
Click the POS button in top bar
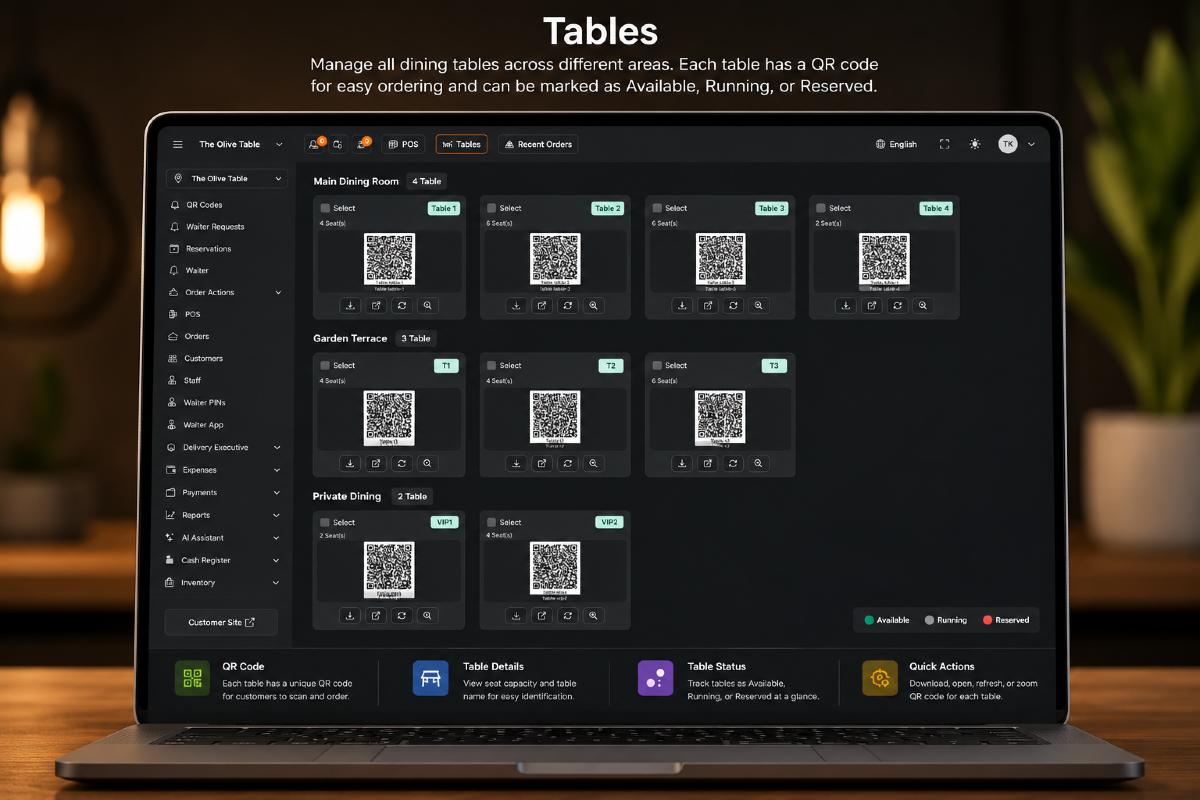point(403,144)
